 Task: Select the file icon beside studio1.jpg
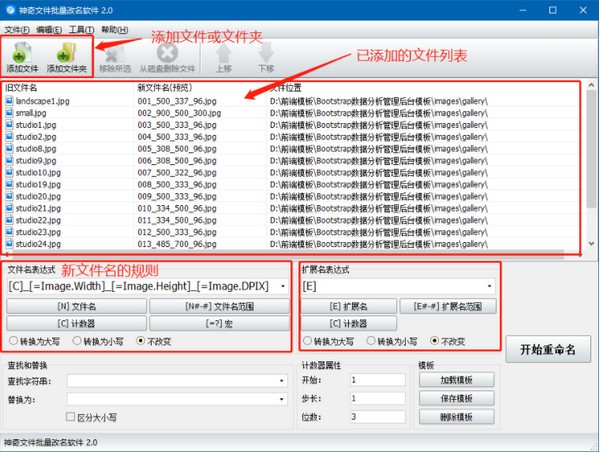[10, 125]
